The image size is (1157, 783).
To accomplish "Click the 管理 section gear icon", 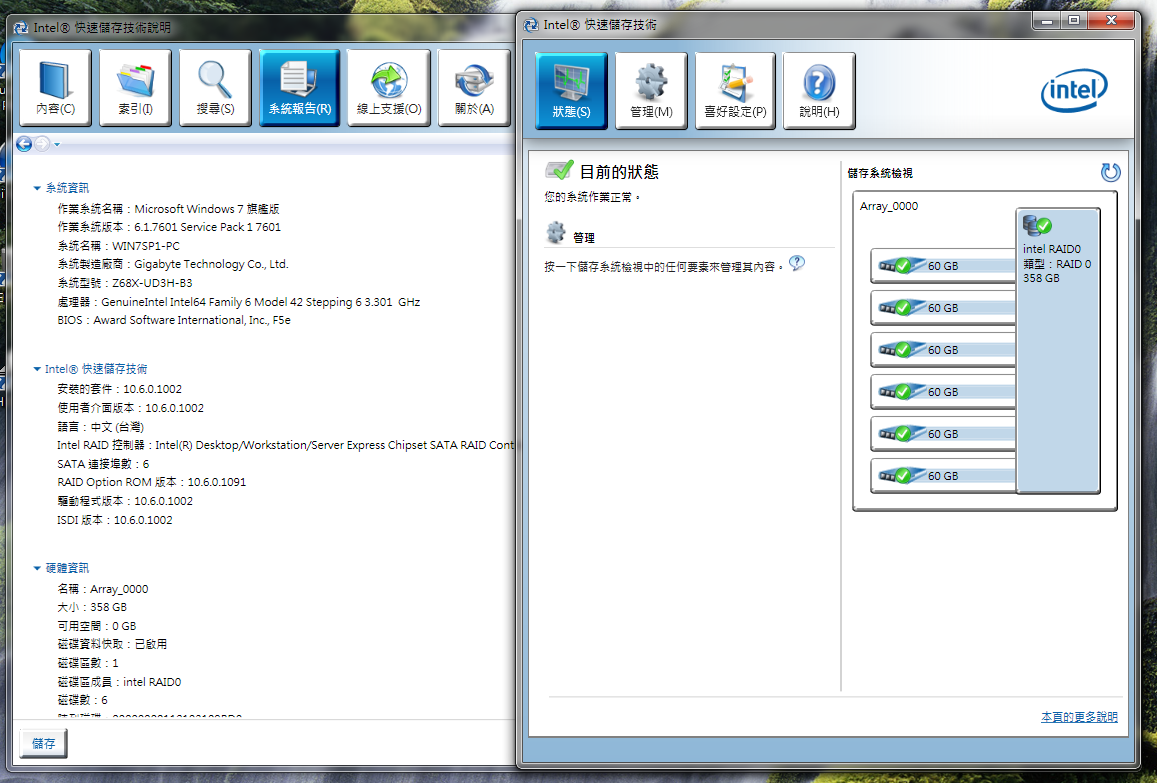I will point(556,233).
